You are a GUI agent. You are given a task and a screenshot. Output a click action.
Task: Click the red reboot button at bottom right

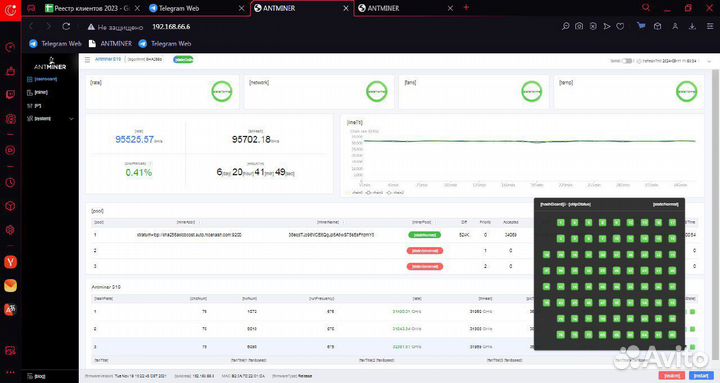click(x=672, y=376)
